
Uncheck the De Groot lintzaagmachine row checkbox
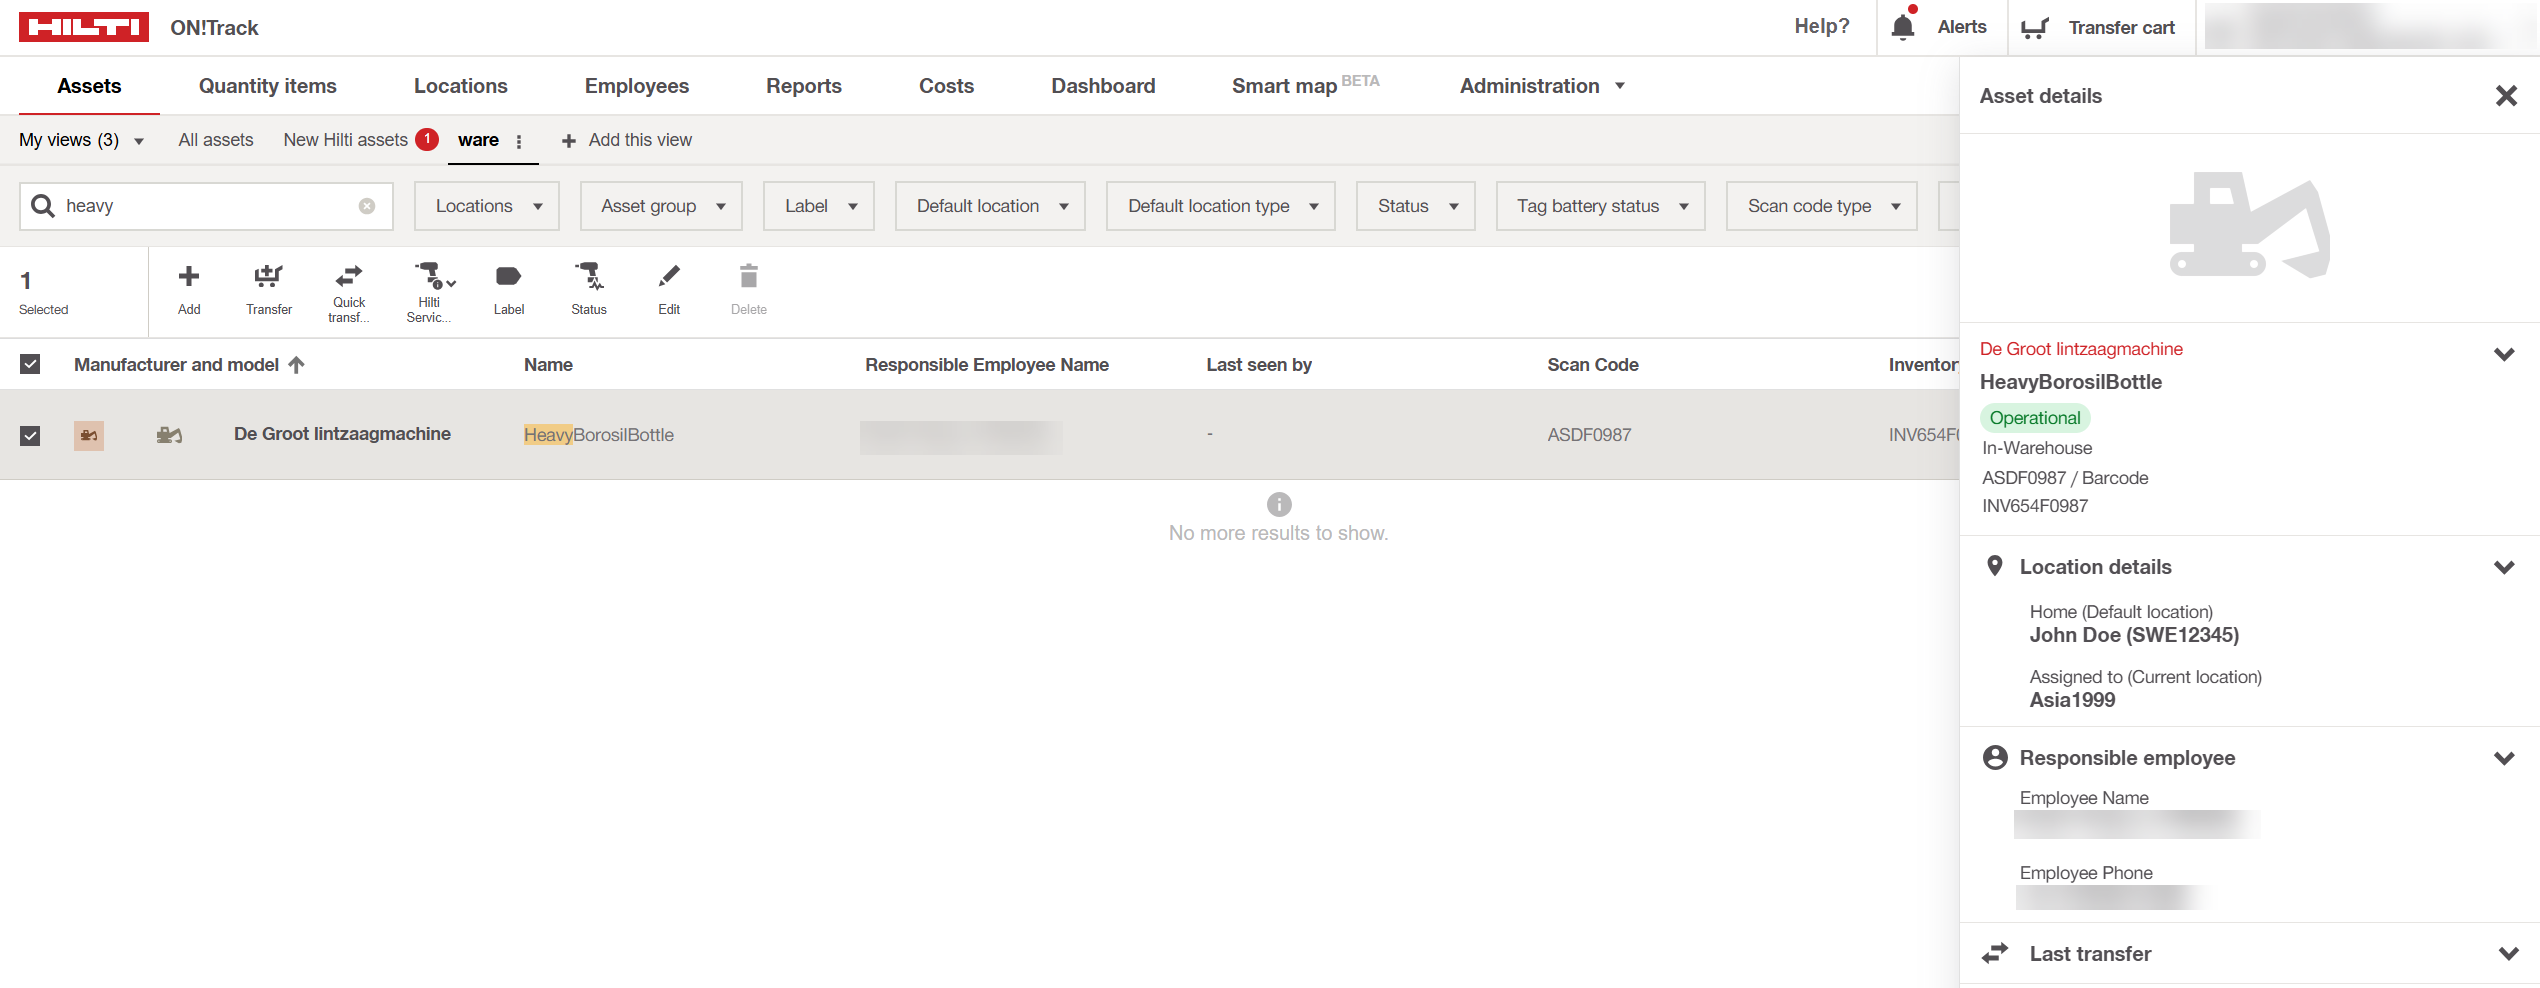pyautogui.click(x=30, y=435)
